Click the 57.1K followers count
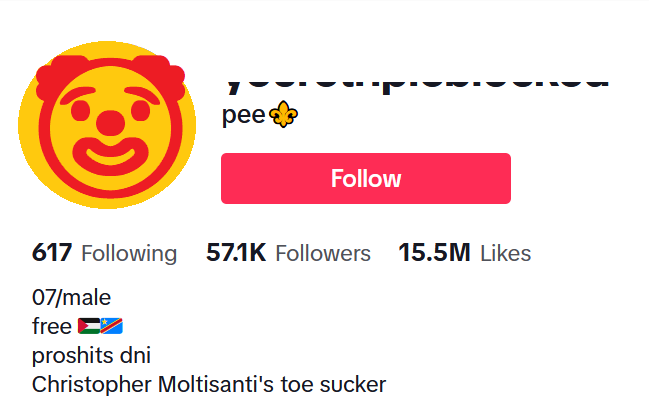 pyautogui.click(x=236, y=253)
